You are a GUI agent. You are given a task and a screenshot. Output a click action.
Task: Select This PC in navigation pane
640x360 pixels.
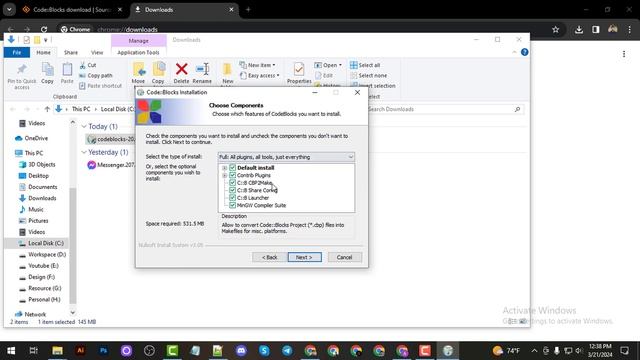pyautogui.click(x=29, y=153)
